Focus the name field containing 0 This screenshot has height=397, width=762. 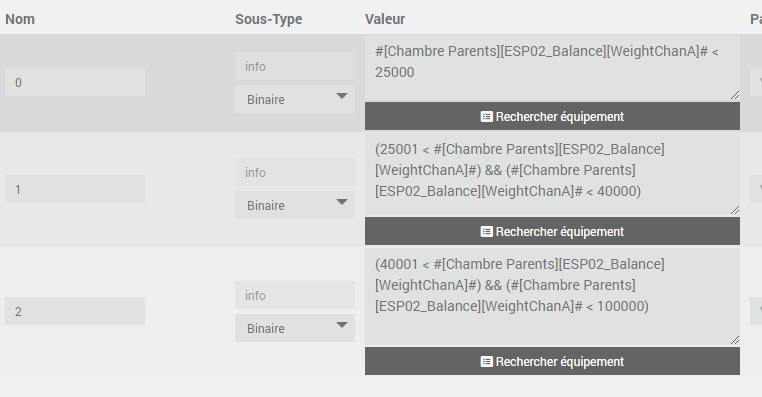(x=75, y=82)
